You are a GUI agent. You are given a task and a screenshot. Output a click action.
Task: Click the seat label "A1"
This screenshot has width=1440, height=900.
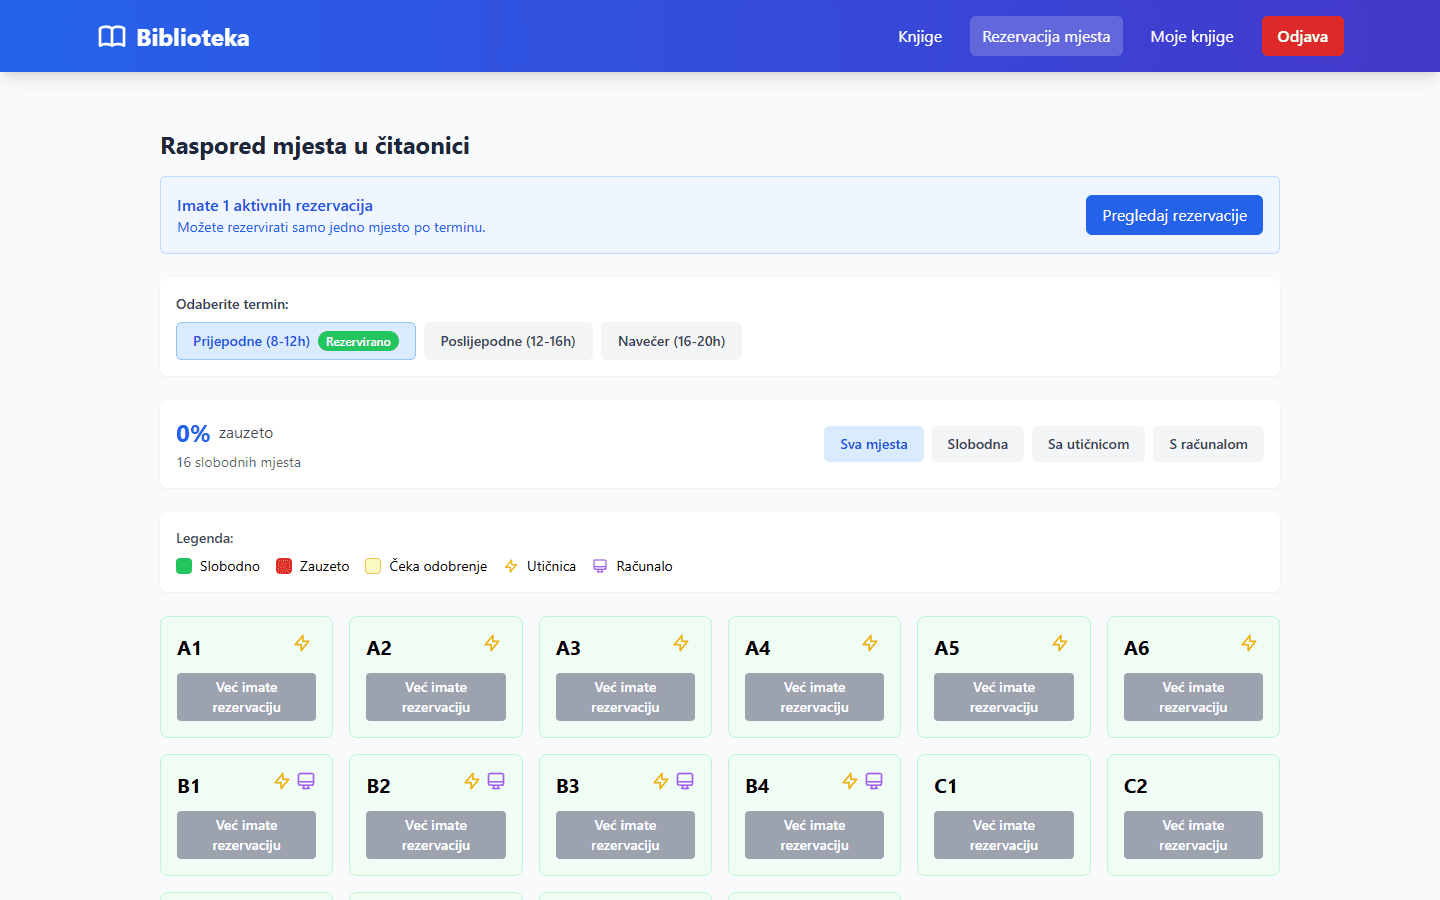(189, 648)
